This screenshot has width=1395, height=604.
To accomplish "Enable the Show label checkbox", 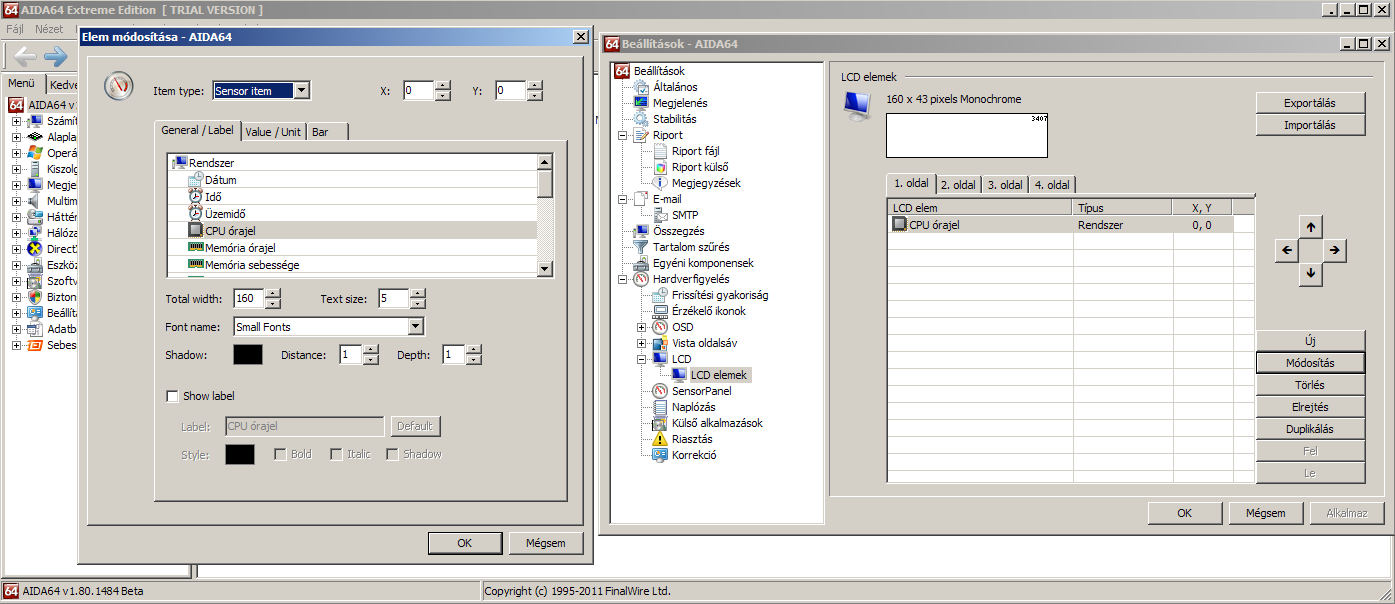I will click(x=172, y=396).
